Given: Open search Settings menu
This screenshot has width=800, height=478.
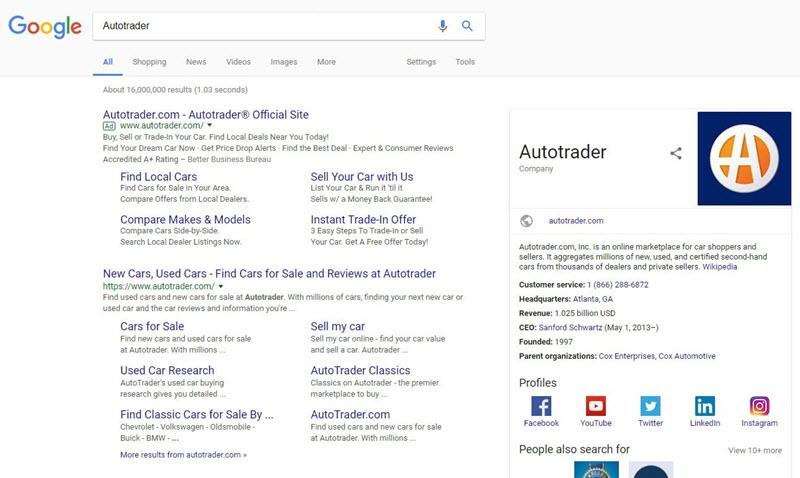Looking at the screenshot, I should tap(421, 62).
